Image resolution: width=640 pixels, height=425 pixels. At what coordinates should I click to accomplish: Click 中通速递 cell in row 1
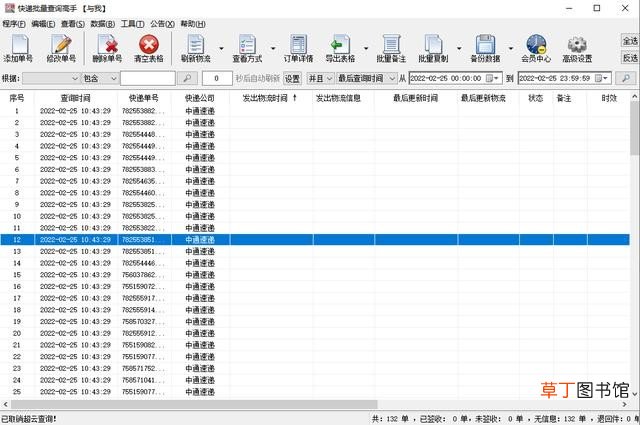coord(200,111)
